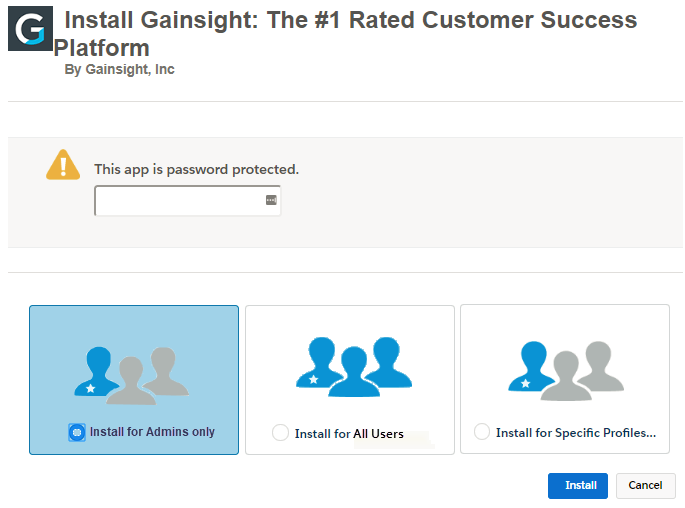Viewport: 685px width, 508px height.
Task: Click the 'Install for Specific Profiles...' label
Action: (576, 433)
